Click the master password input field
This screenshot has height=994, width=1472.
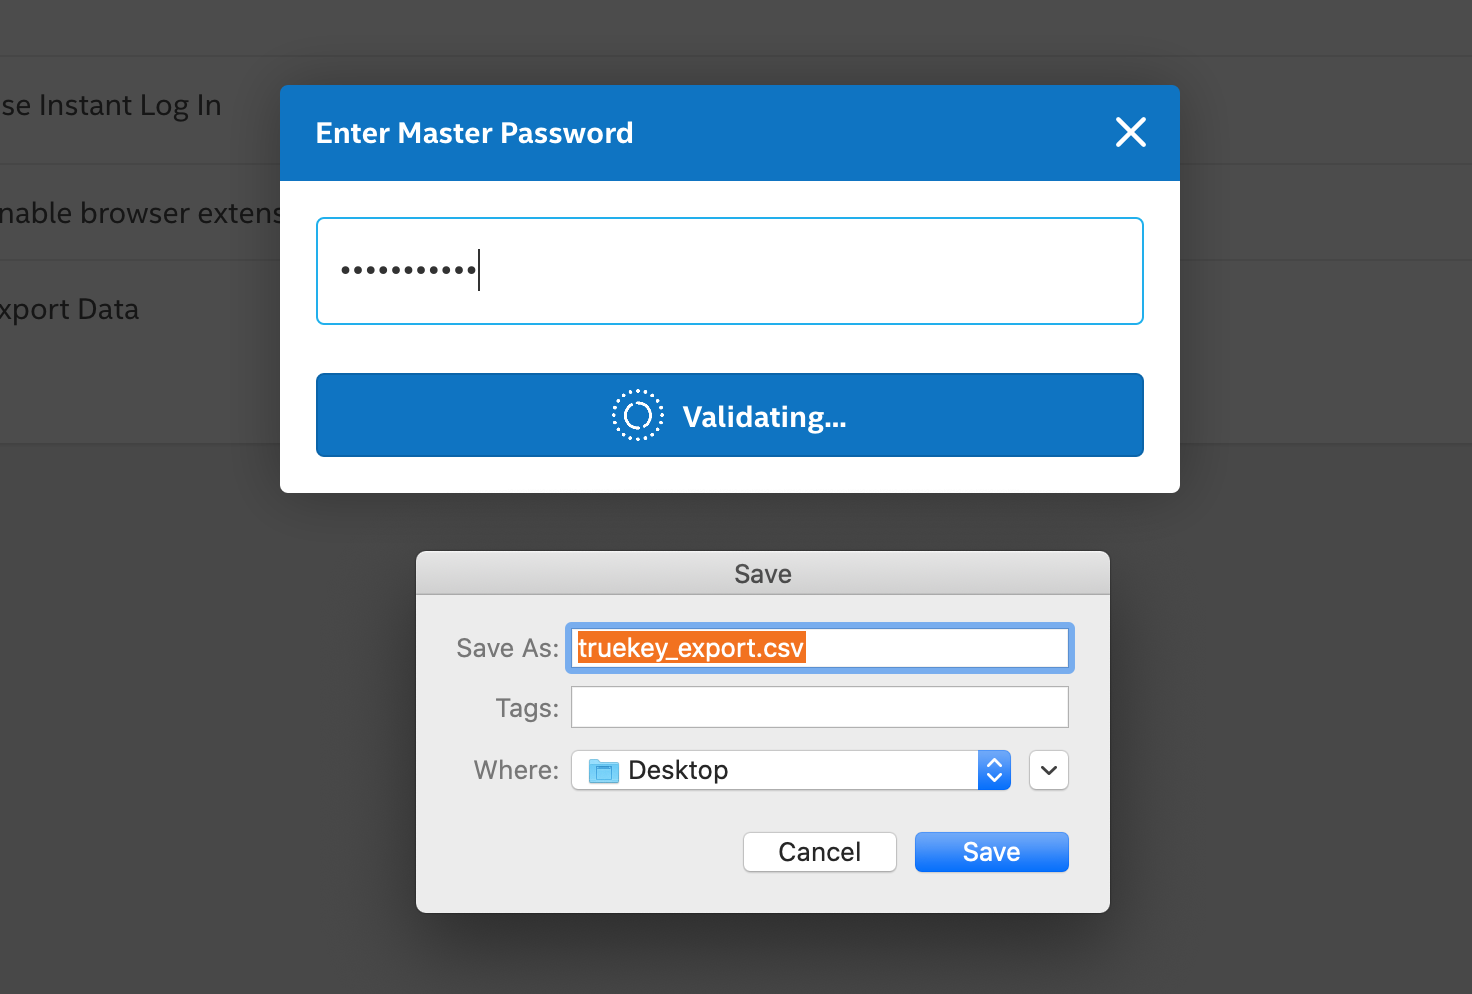(x=730, y=271)
